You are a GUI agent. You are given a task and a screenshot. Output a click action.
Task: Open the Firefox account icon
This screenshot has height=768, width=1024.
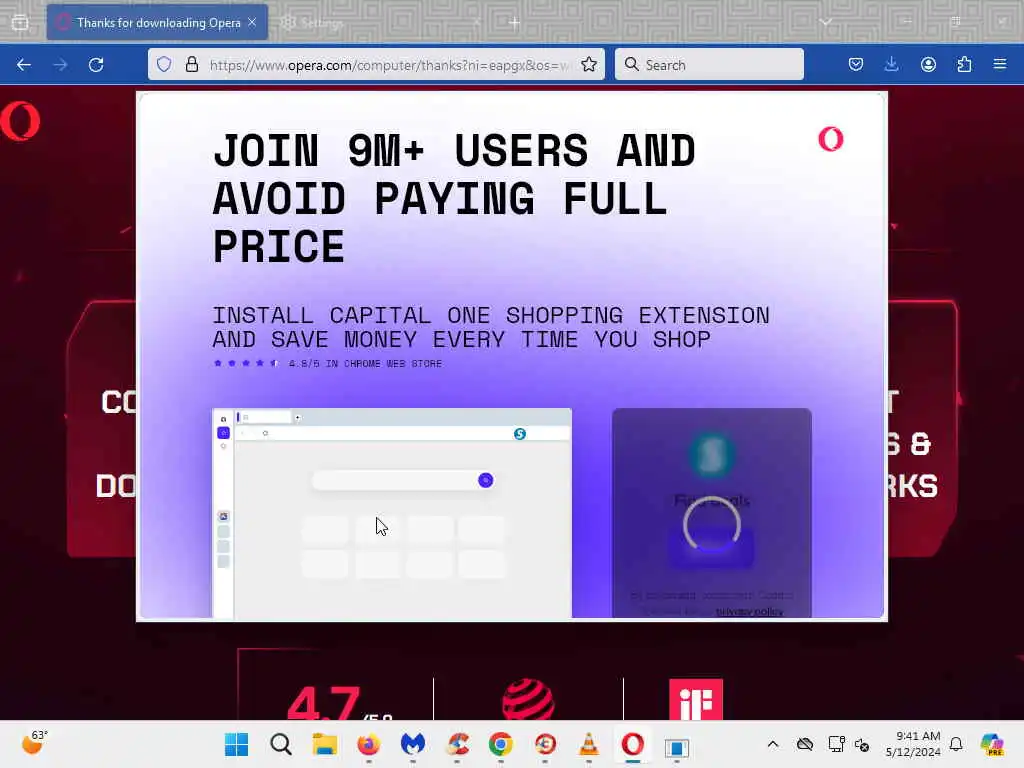pyautogui.click(x=928, y=64)
